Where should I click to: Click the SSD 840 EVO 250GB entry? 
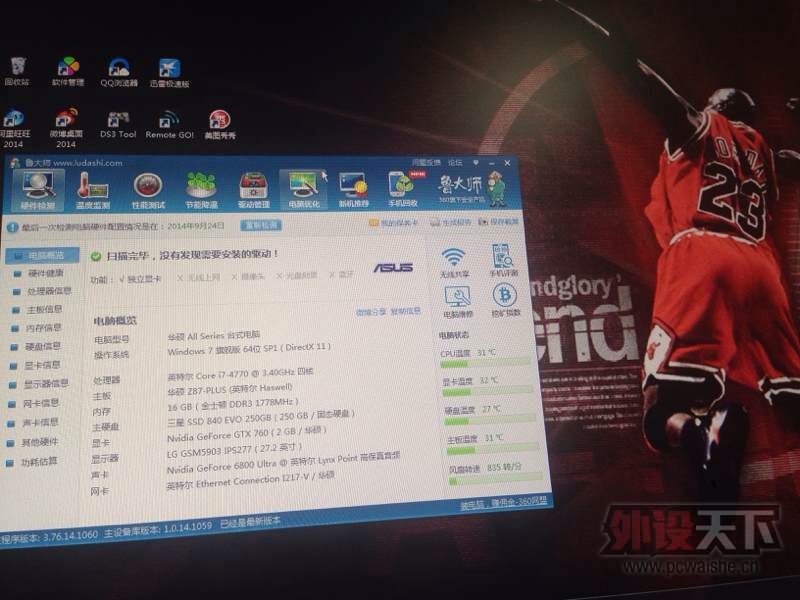(x=260, y=417)
